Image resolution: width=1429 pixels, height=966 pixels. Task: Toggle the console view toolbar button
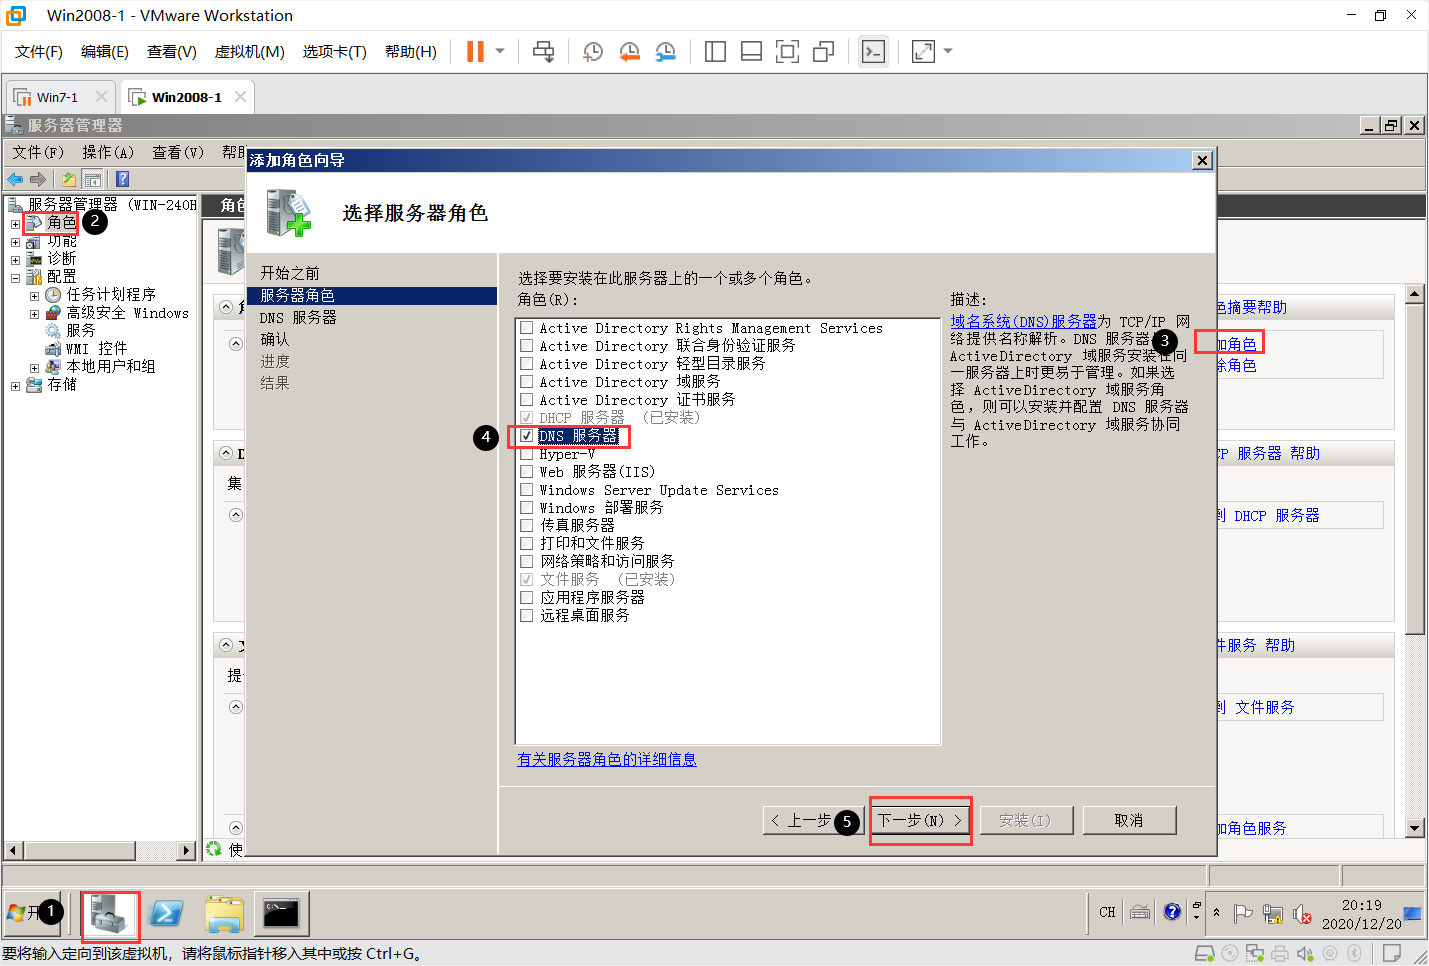pyautogui.click(x=873, y=51)
